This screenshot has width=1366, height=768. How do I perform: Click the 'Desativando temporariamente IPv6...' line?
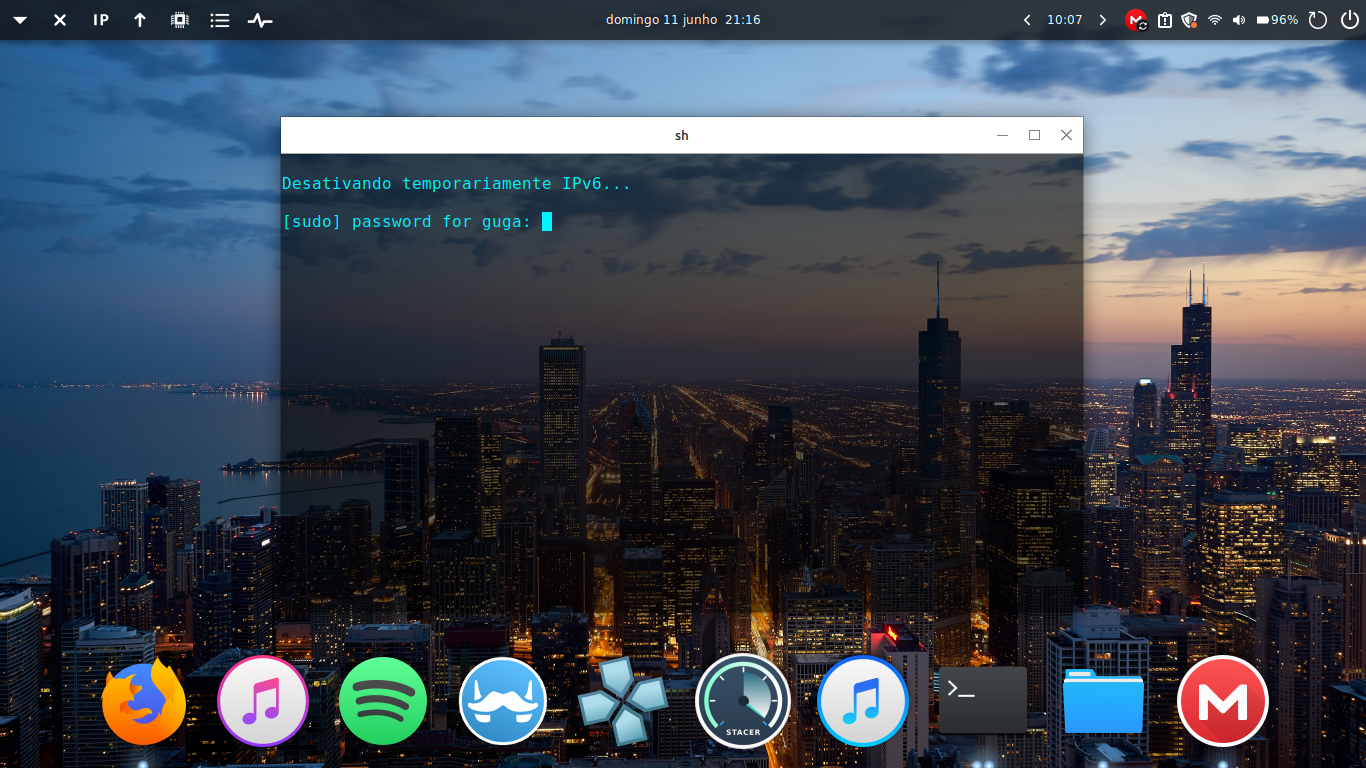(x=456, y=184)
